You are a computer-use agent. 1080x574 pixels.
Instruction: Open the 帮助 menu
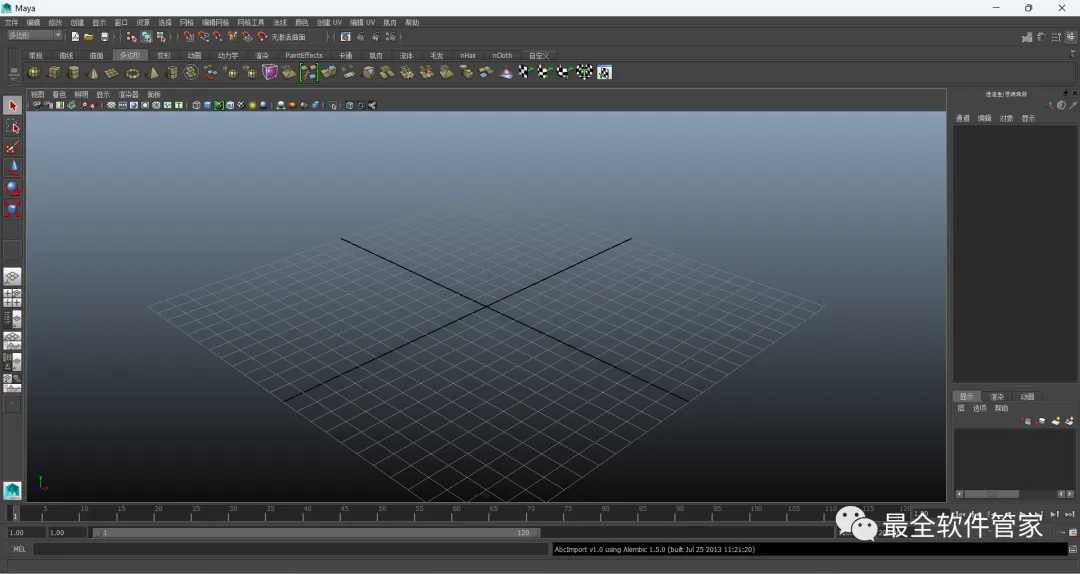412,23
